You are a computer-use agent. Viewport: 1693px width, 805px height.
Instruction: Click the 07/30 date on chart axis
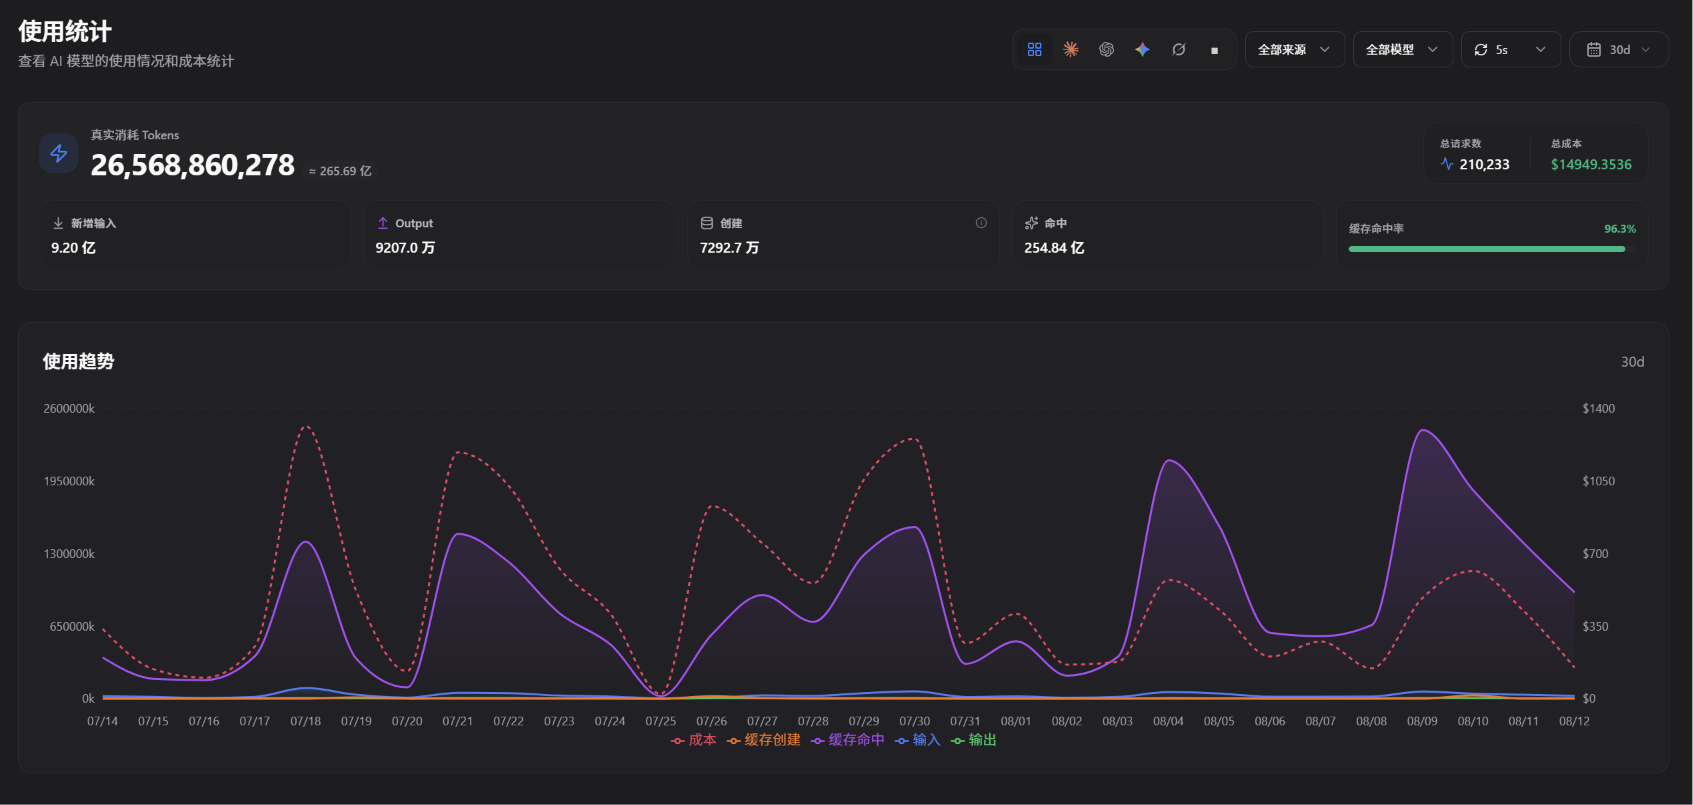pos(914,721)
